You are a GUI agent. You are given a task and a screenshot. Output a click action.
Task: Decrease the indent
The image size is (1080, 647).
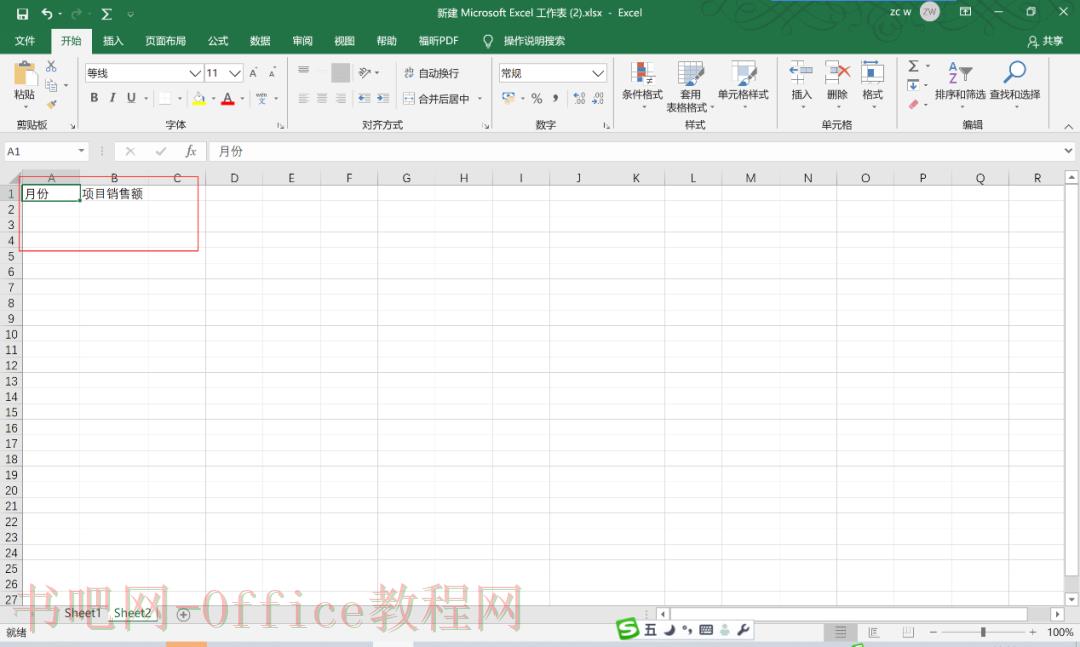(364, 99)
